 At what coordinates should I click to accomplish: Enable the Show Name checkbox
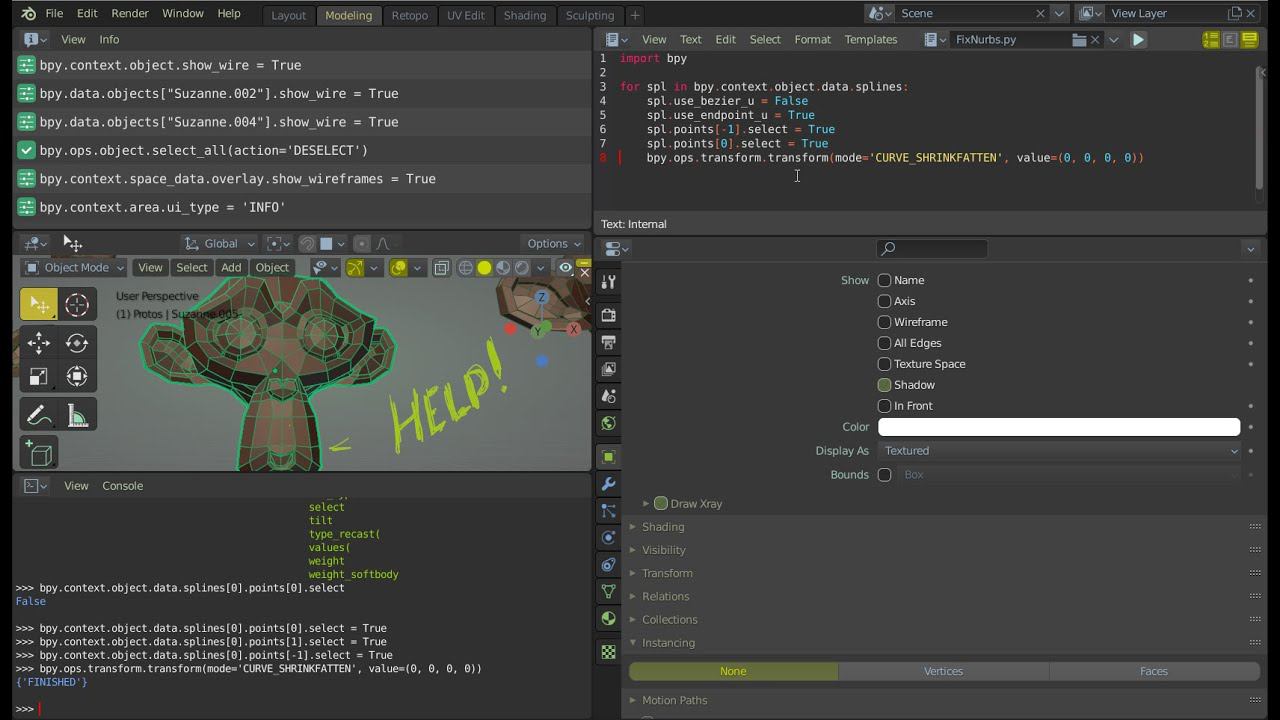tap(884, 280)
